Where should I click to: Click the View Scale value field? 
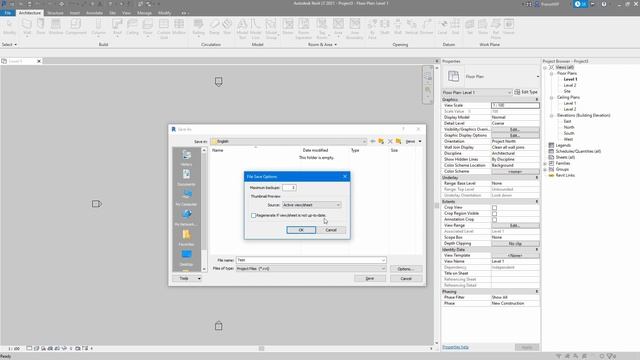point(515,105)
